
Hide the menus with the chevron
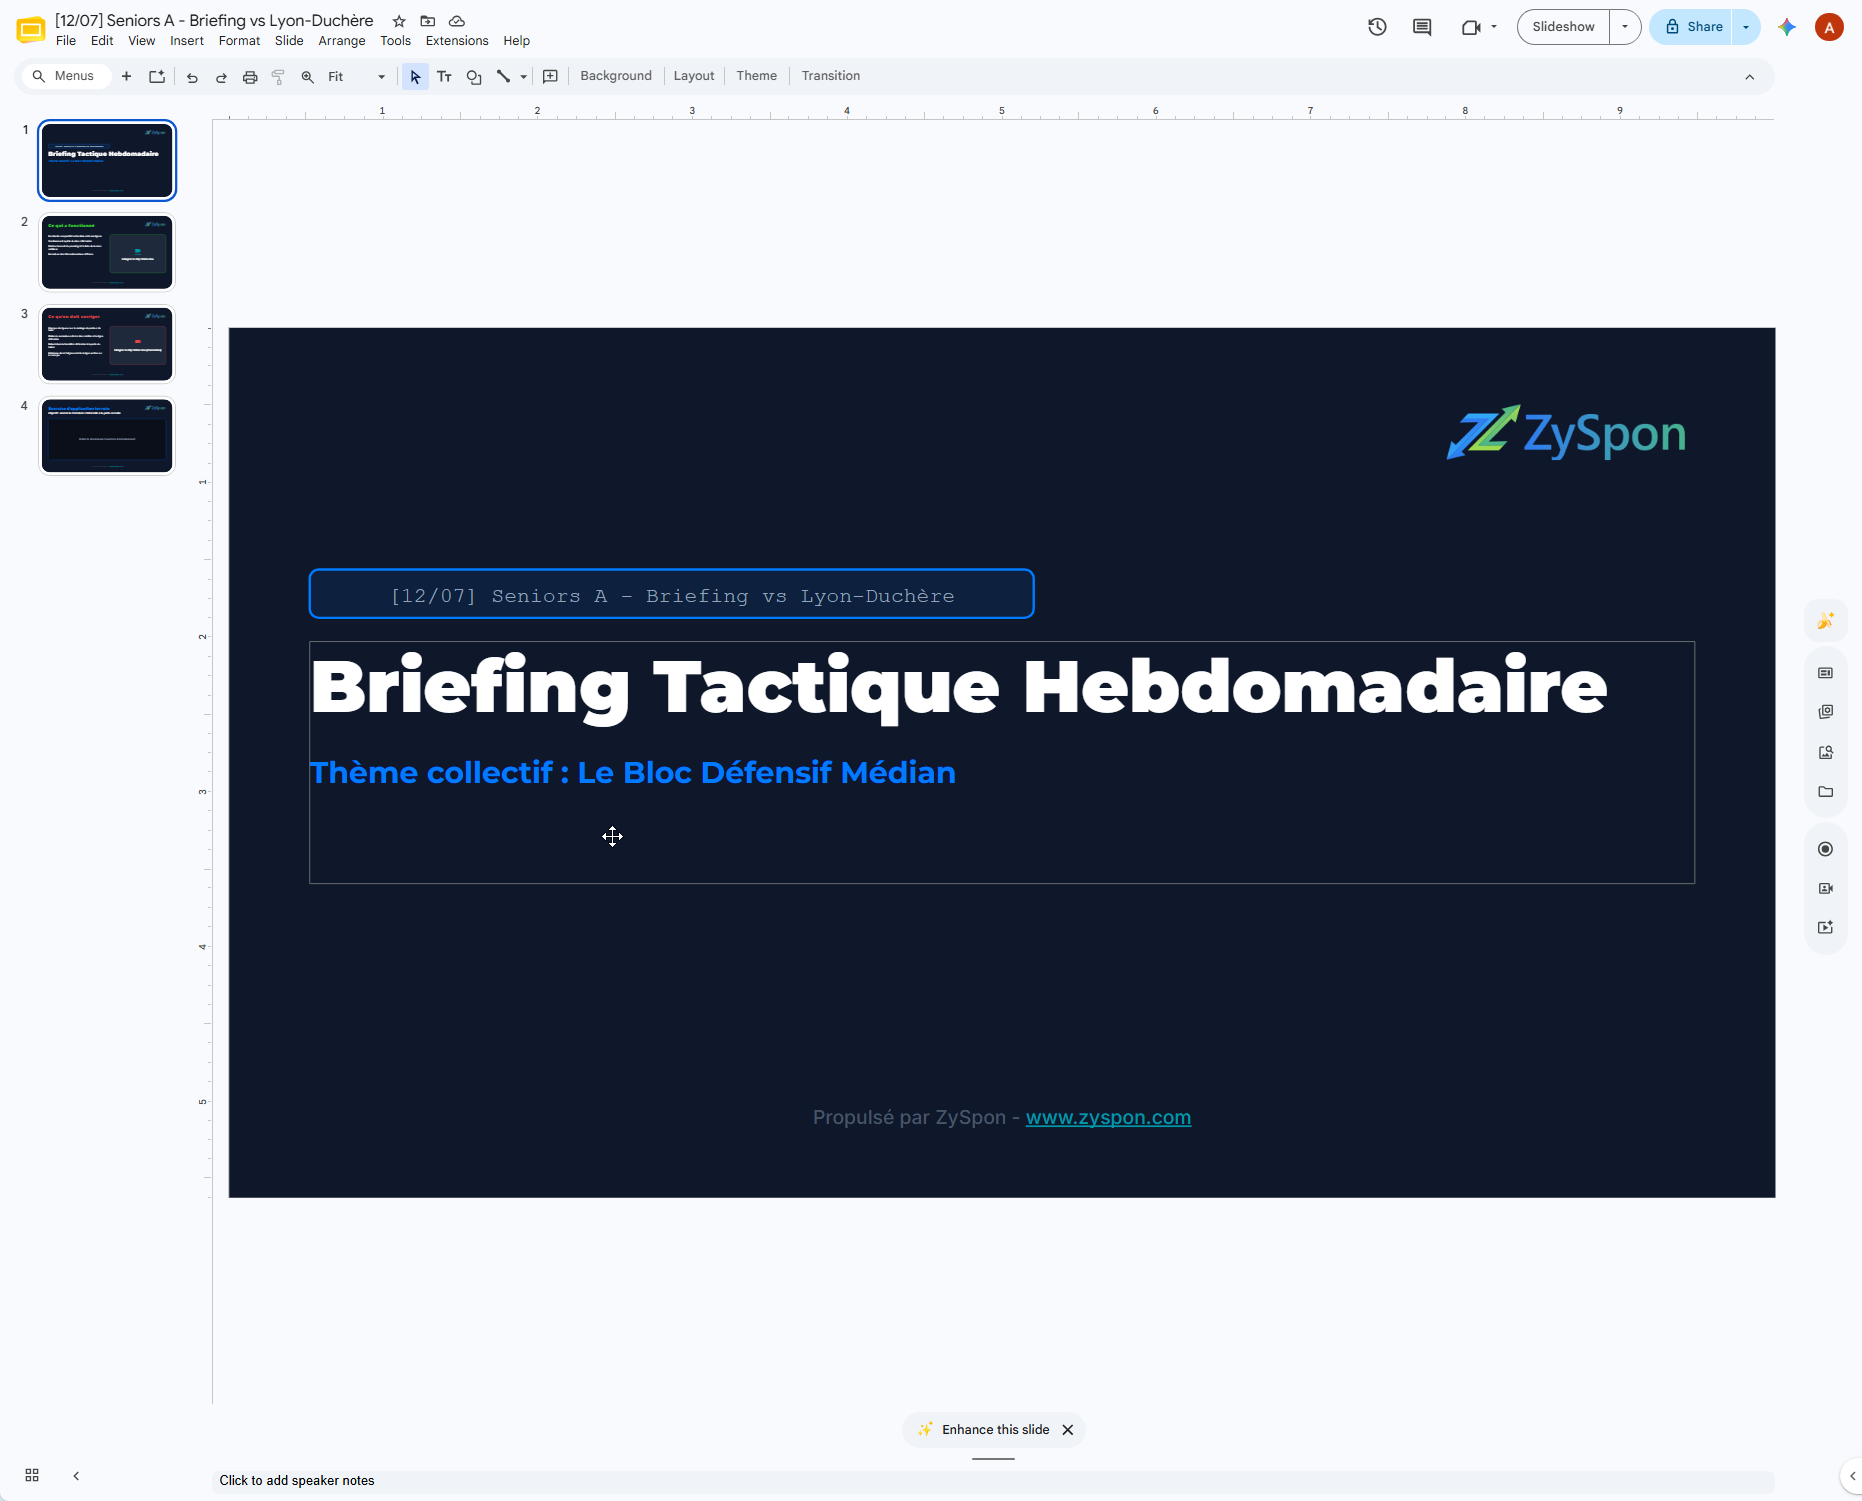pos(1749,77)
